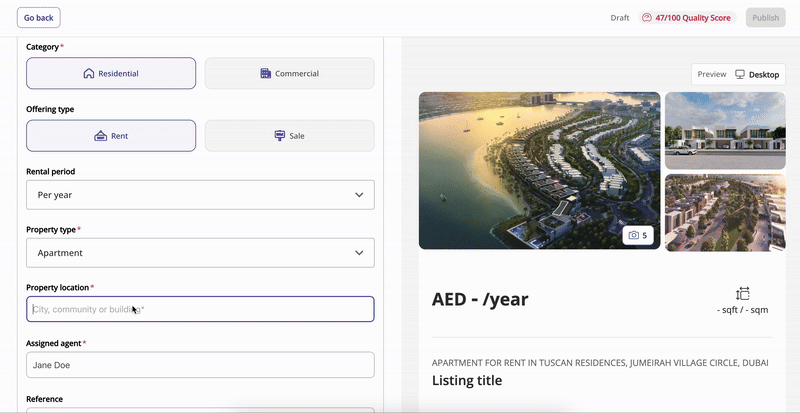Open the 47/100 Quality Score badge

click(x=687, y=18)
